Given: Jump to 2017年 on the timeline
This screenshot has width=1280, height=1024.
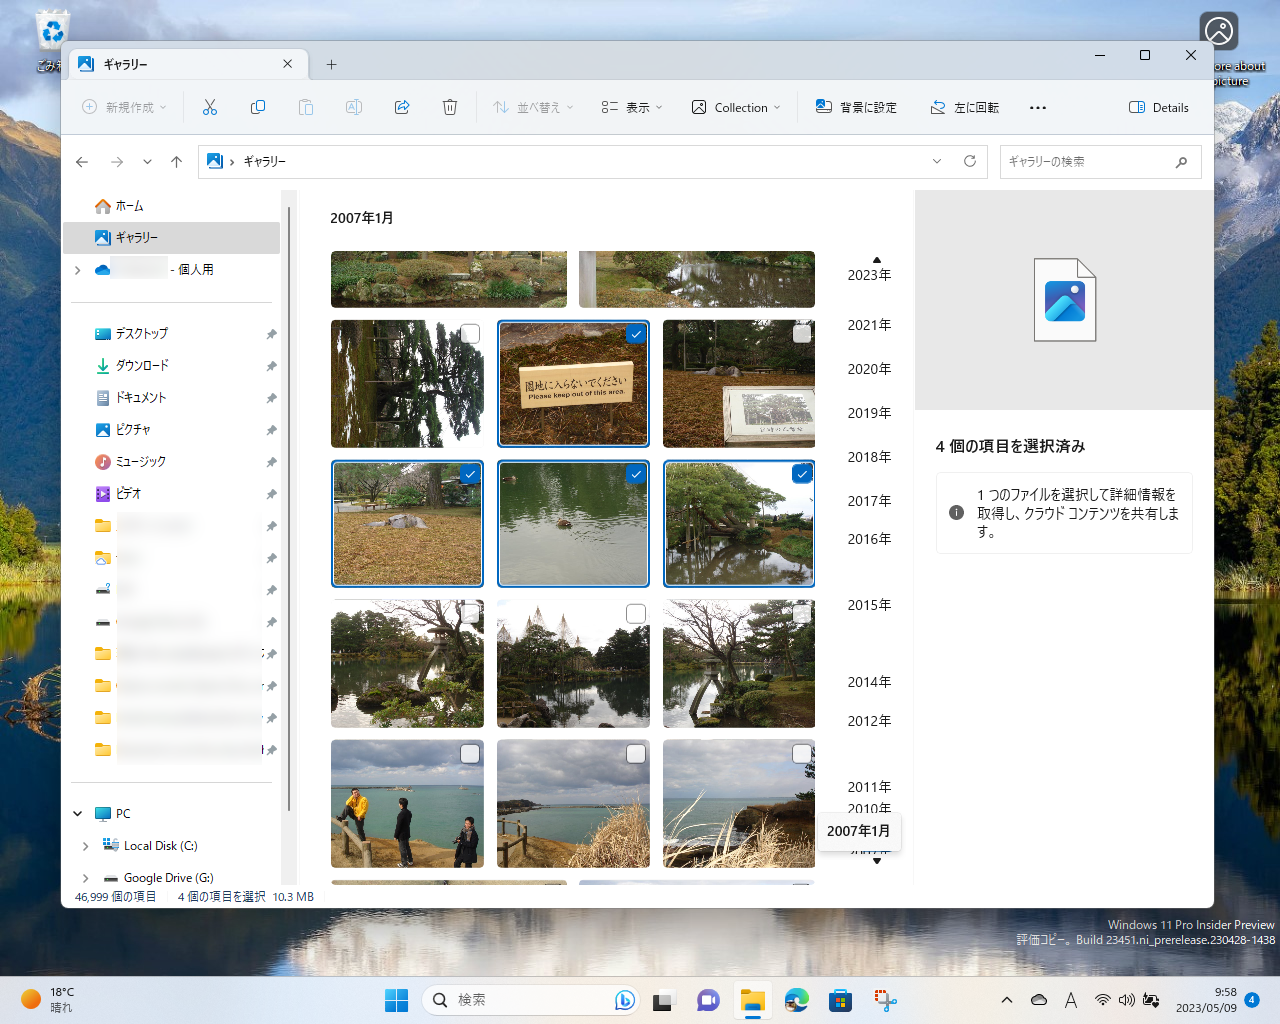Looking at the screenshot, I should 869,501.
